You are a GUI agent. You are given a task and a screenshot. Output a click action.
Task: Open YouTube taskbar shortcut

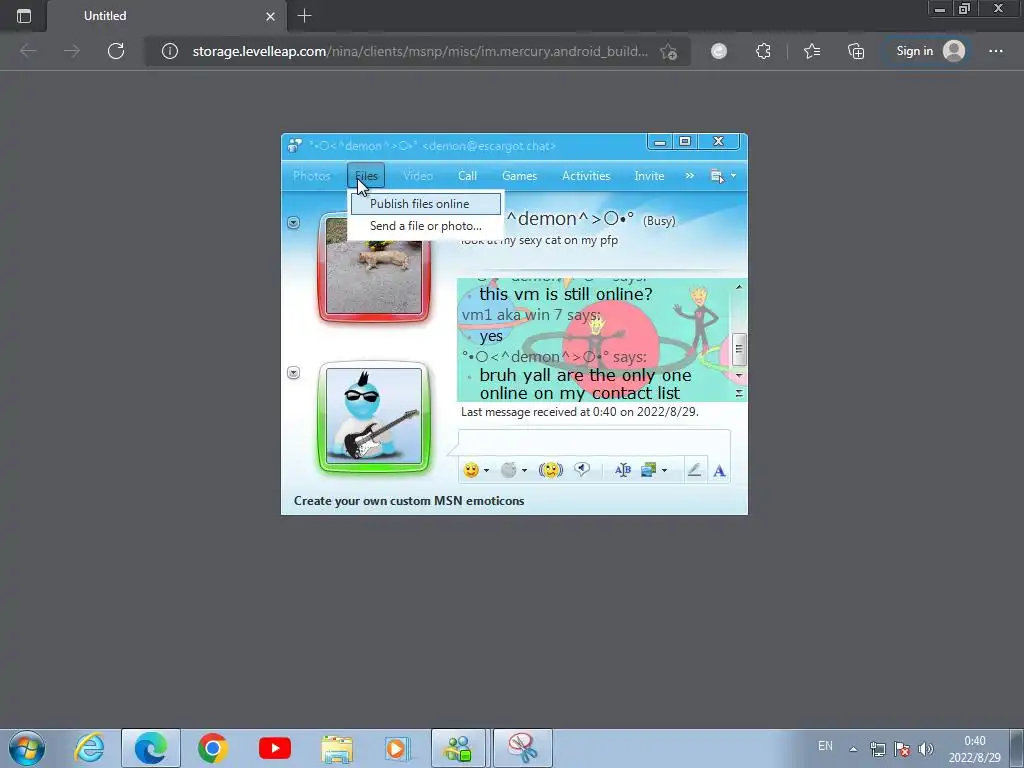tap(275, 748)
